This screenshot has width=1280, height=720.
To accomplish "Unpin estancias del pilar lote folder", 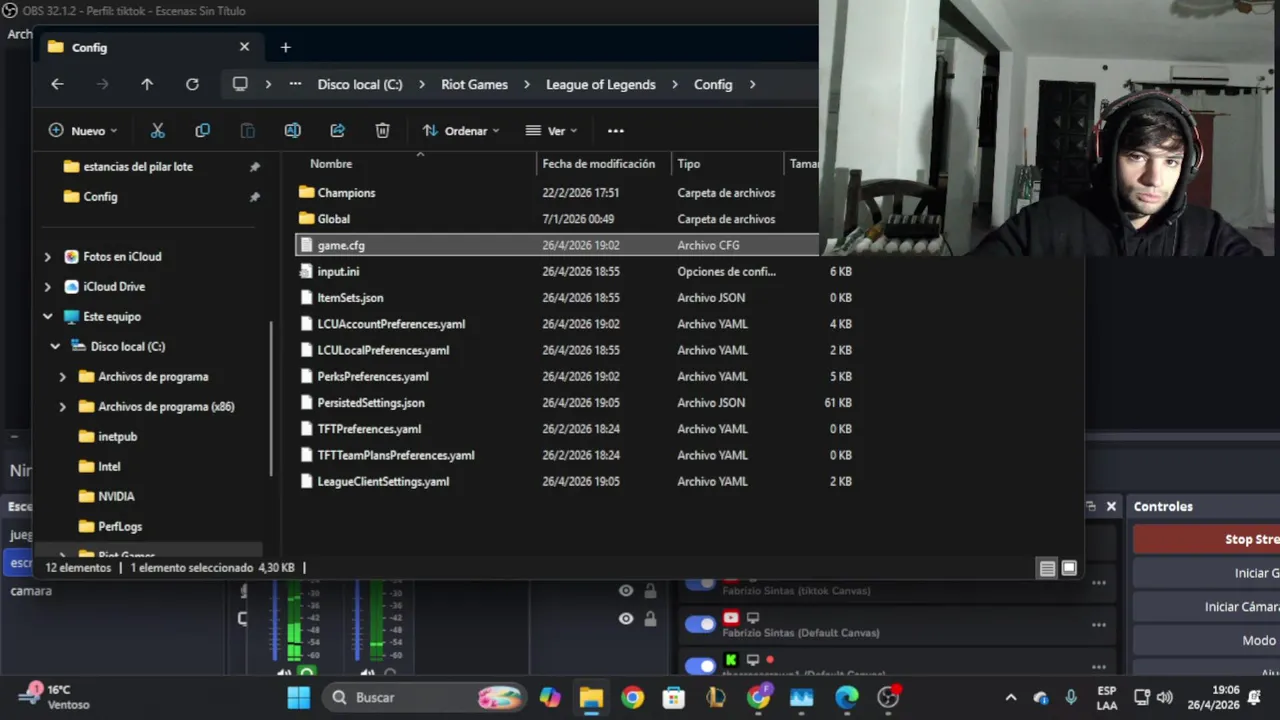I will click(x=254, y=167).
